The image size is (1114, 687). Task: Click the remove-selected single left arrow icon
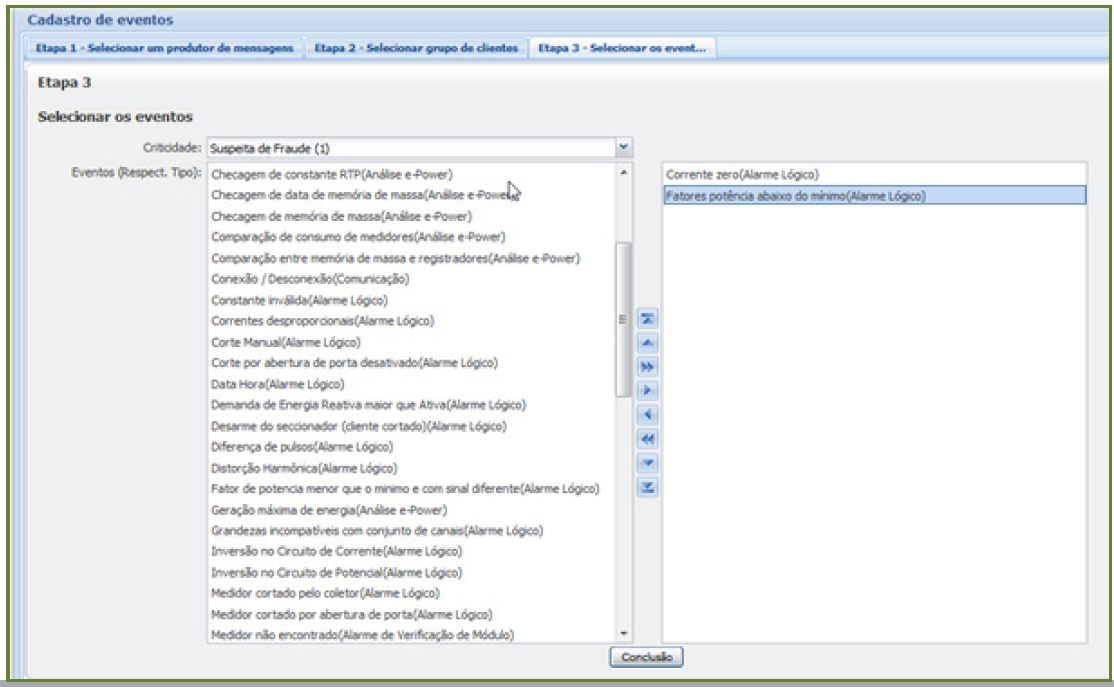click(x=647, y=415)
